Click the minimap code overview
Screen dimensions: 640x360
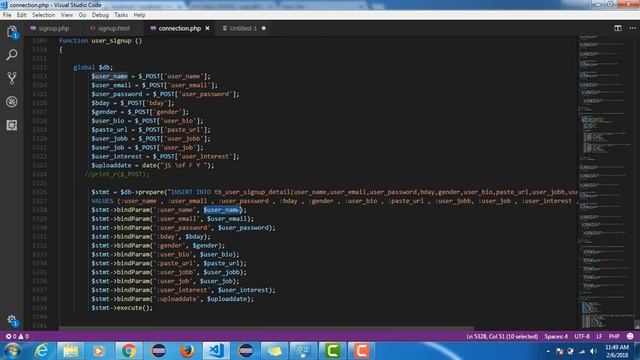606,182
